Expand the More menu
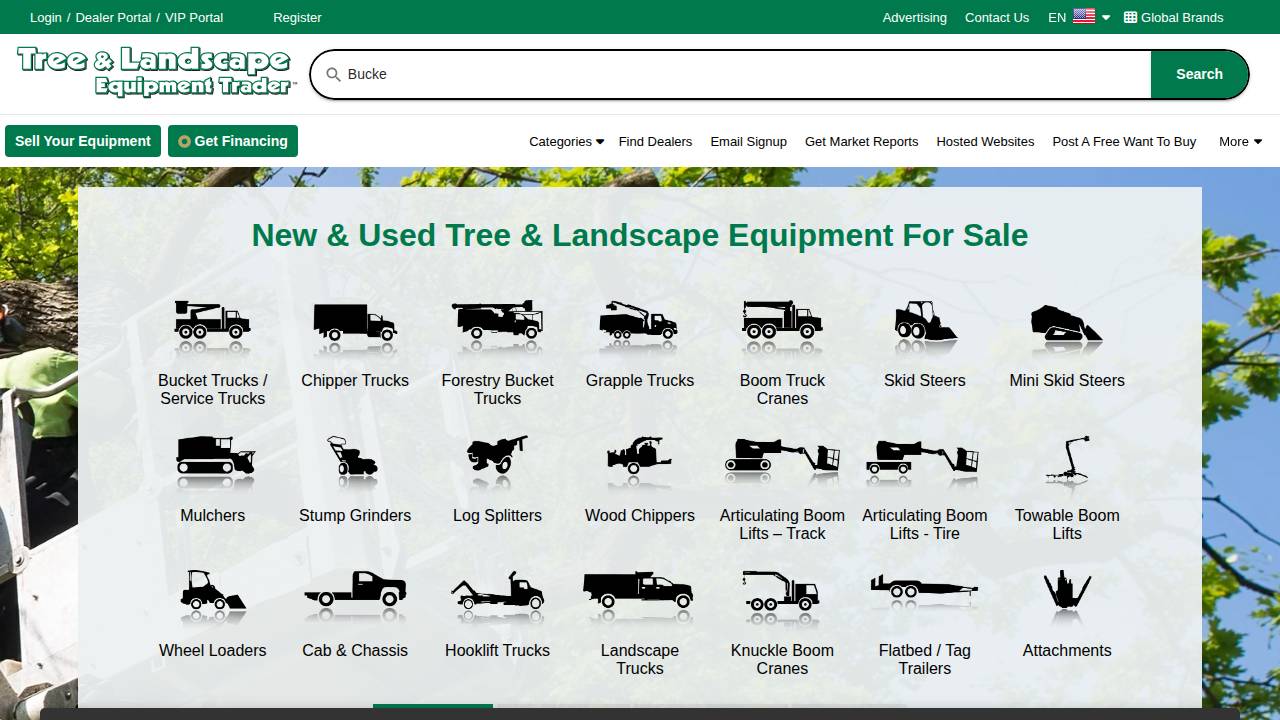 (x=1239, y=141)
